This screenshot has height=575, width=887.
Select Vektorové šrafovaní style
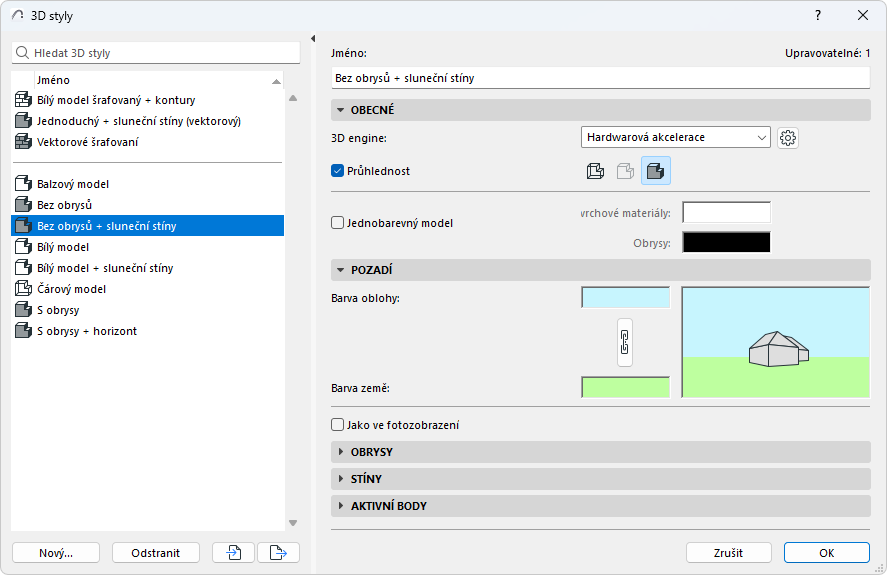pyautogui.click(x=147, y=141)
